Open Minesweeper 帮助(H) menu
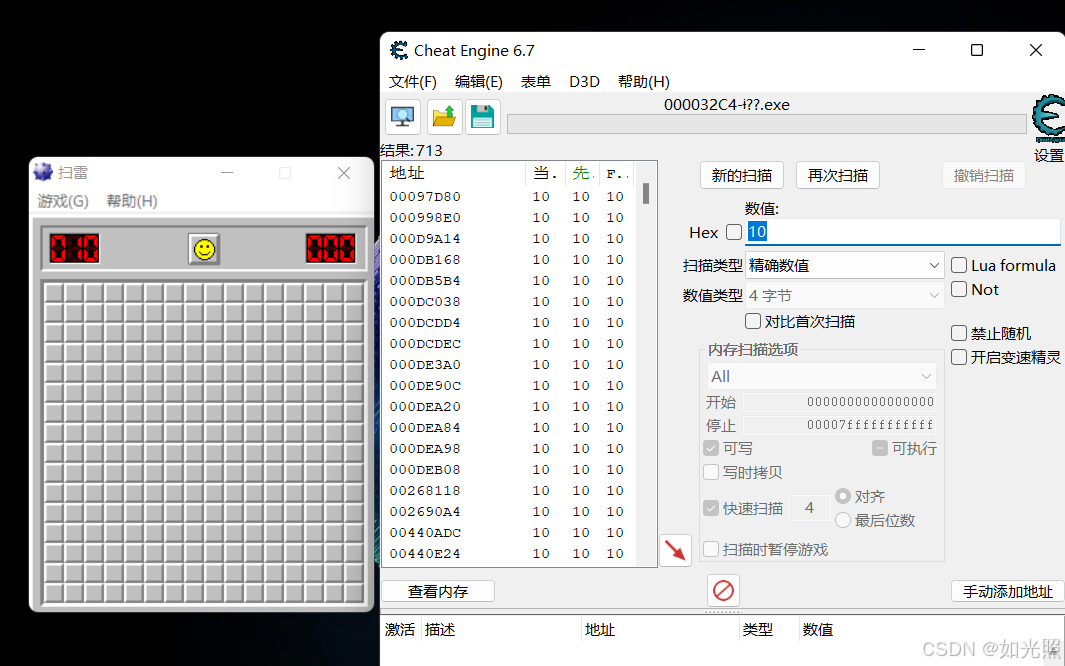This screenshot has height=666, width=1065. tap(132, 201)
